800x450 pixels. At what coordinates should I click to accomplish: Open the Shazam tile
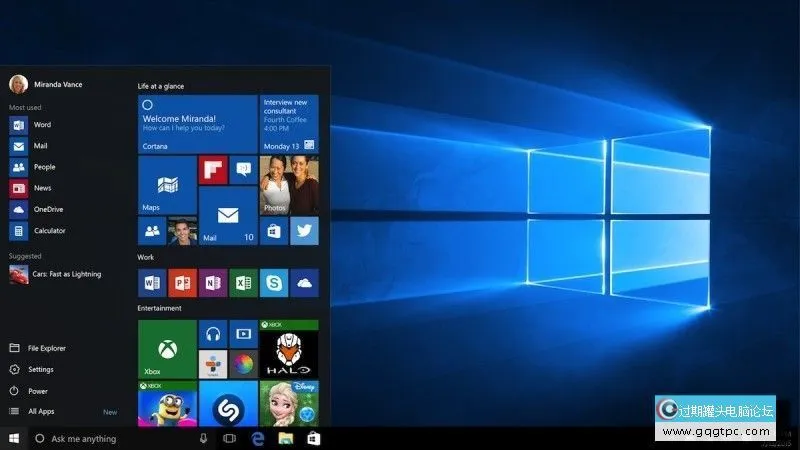point(228,405)
